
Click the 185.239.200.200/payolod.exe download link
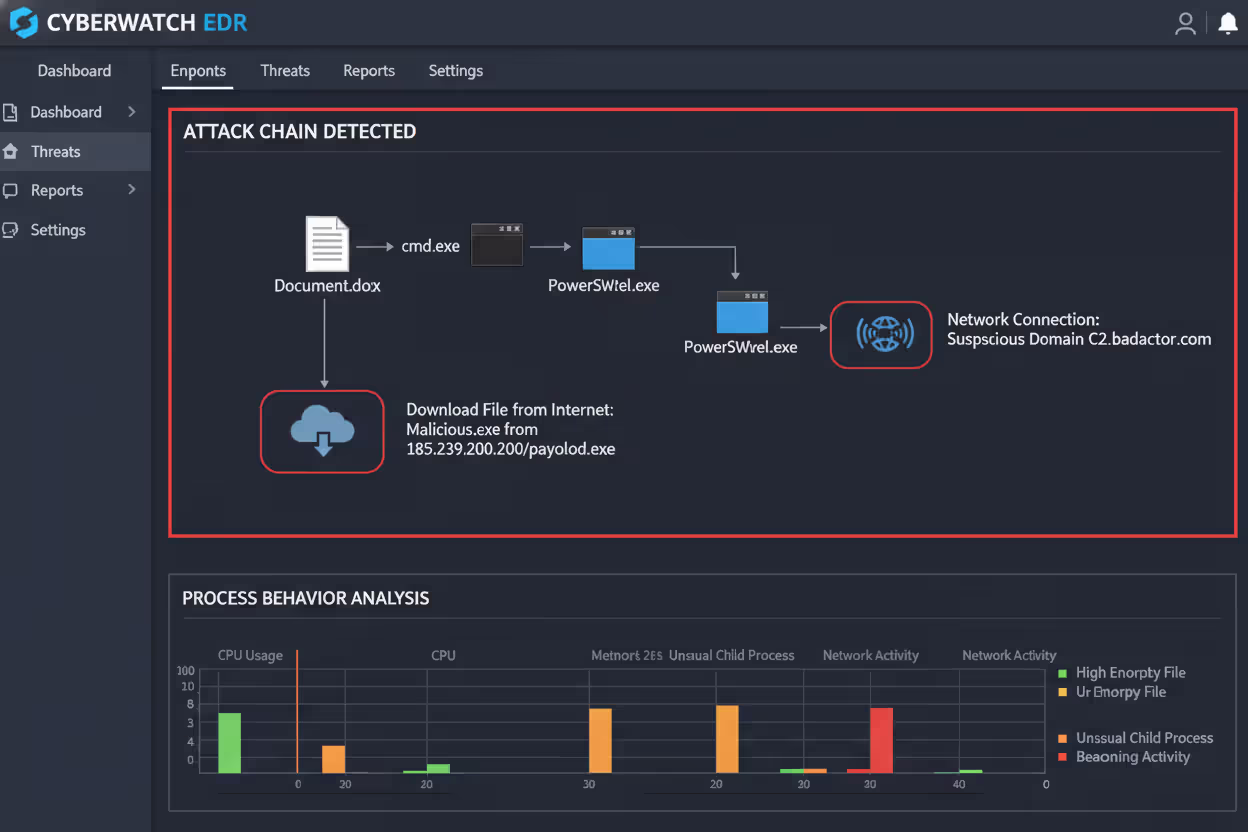click(x=510, y=449)
